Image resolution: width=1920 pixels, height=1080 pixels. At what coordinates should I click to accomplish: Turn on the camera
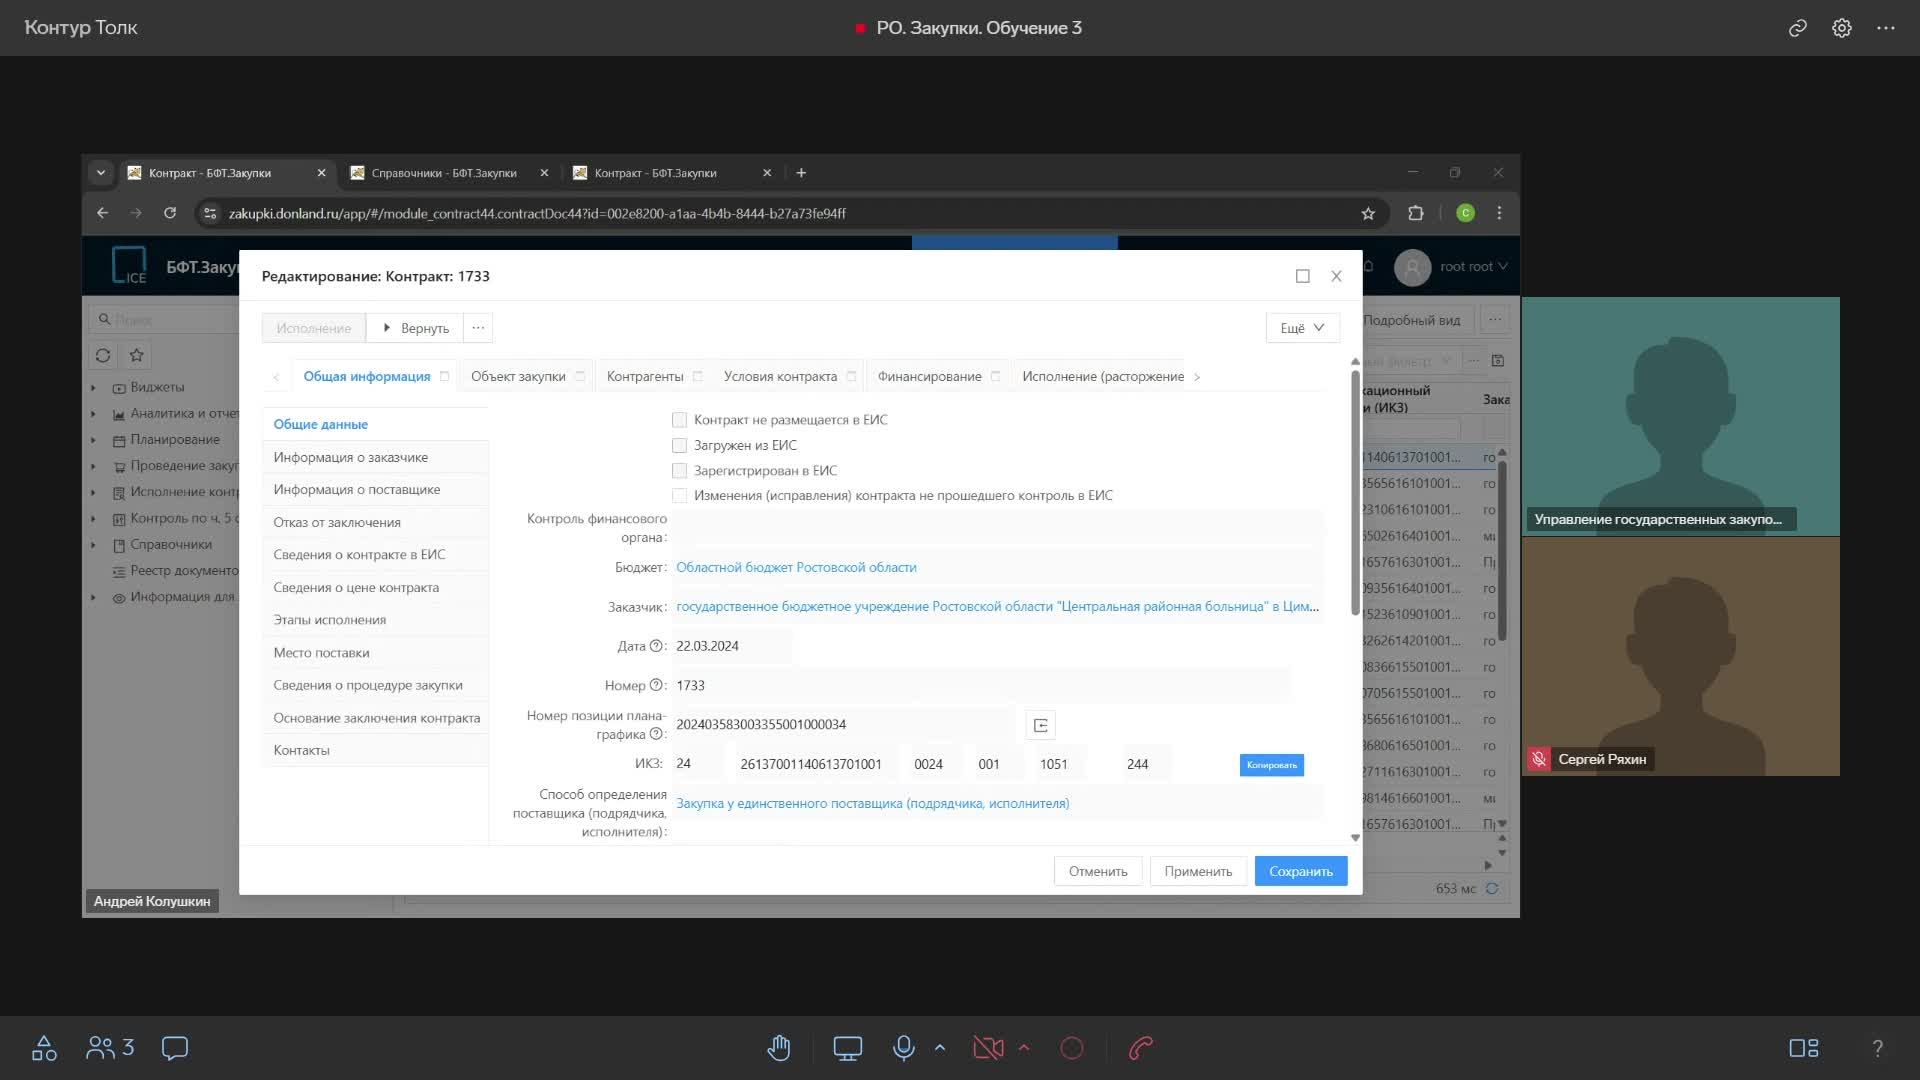point(988,1048)
